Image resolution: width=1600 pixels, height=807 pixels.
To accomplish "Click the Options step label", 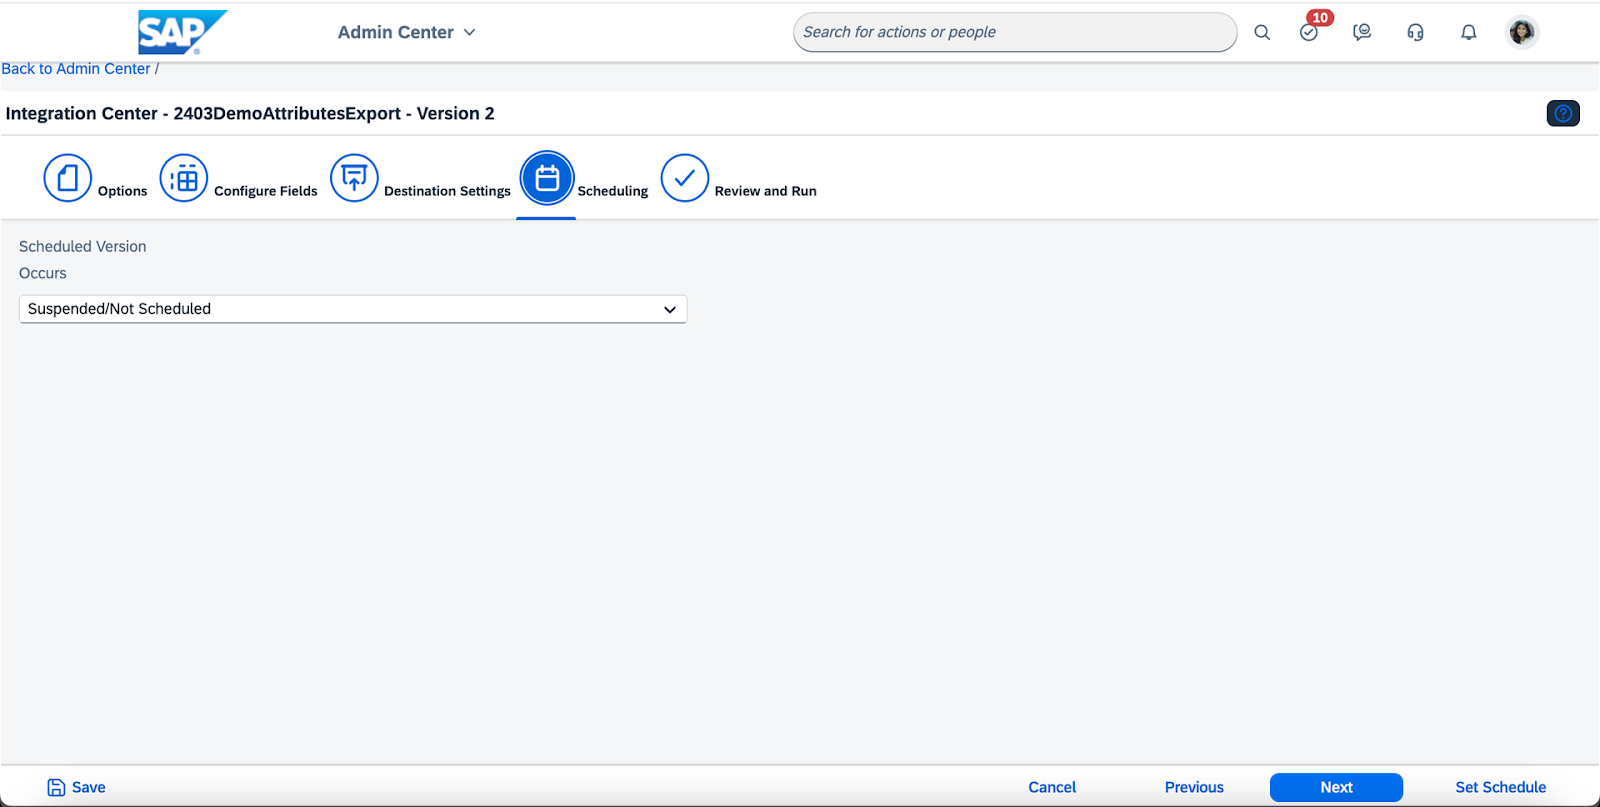I will coord(122,191).
